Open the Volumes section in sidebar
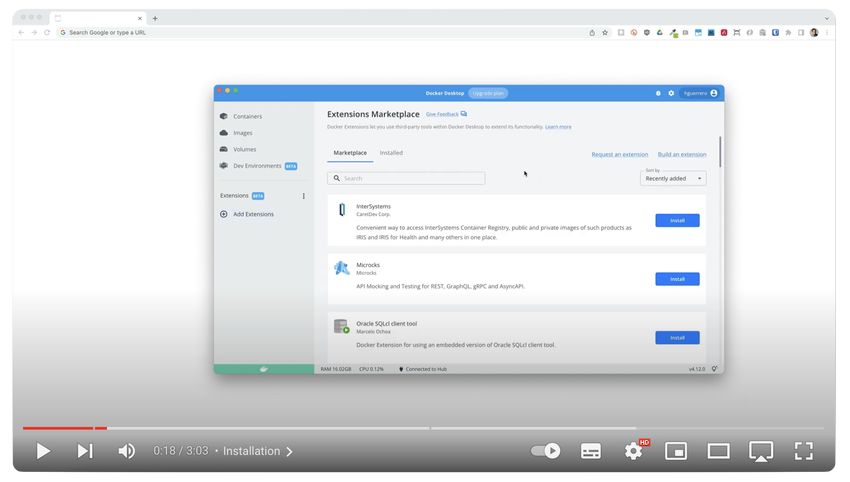Screen dimensions: 850x482 click(x=244, y=149)
